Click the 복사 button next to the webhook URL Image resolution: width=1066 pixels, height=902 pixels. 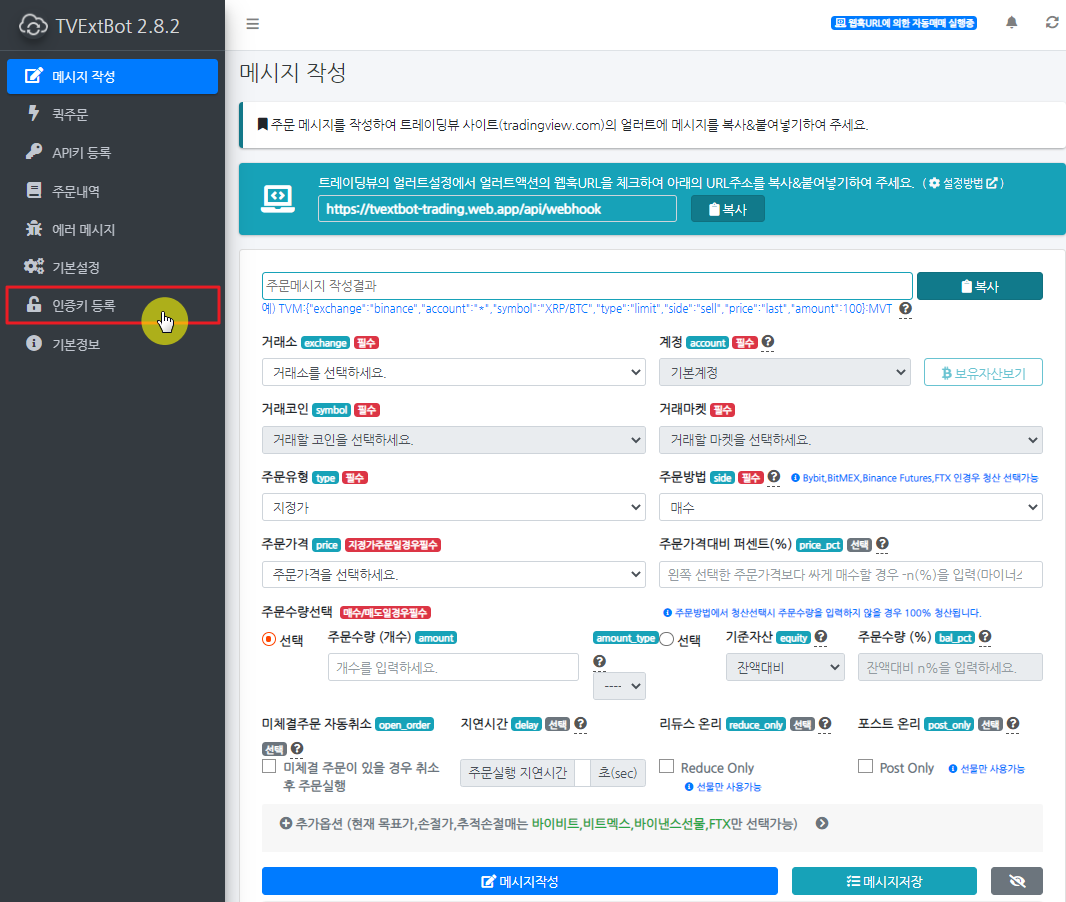click(x=727, y=208)
